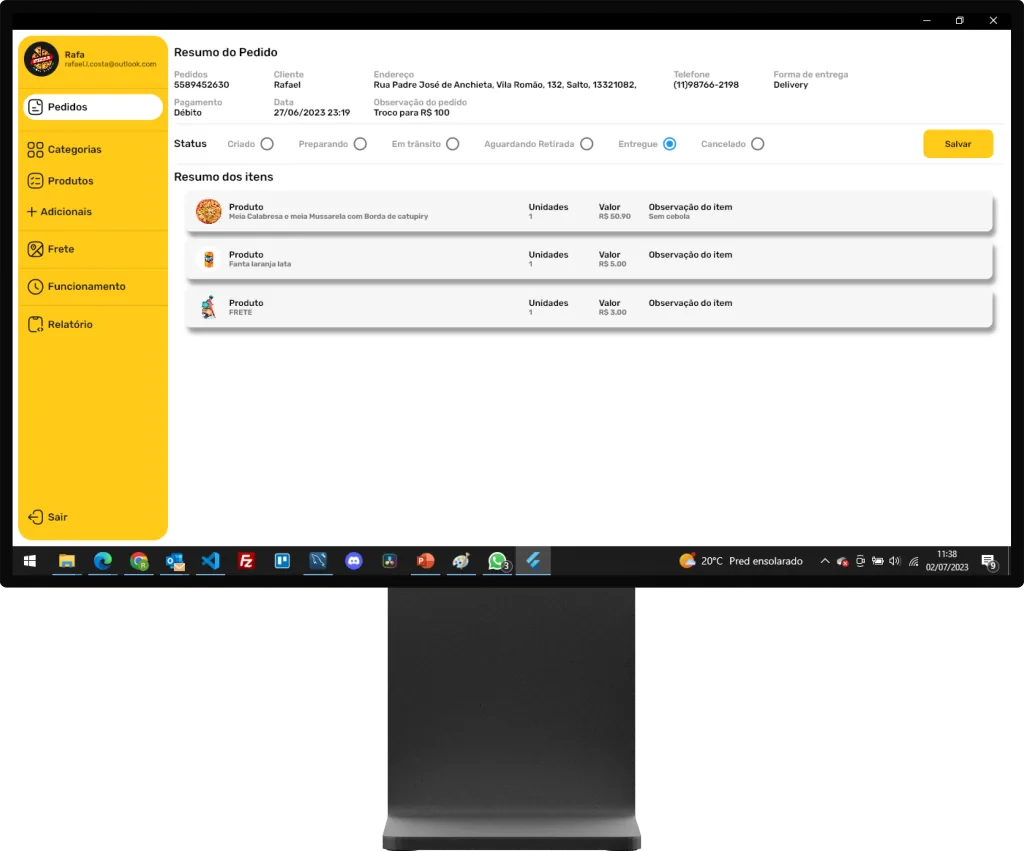1024x851 pixels.
Task: Click the payment value Débito
Action: [x=188, y=112]
